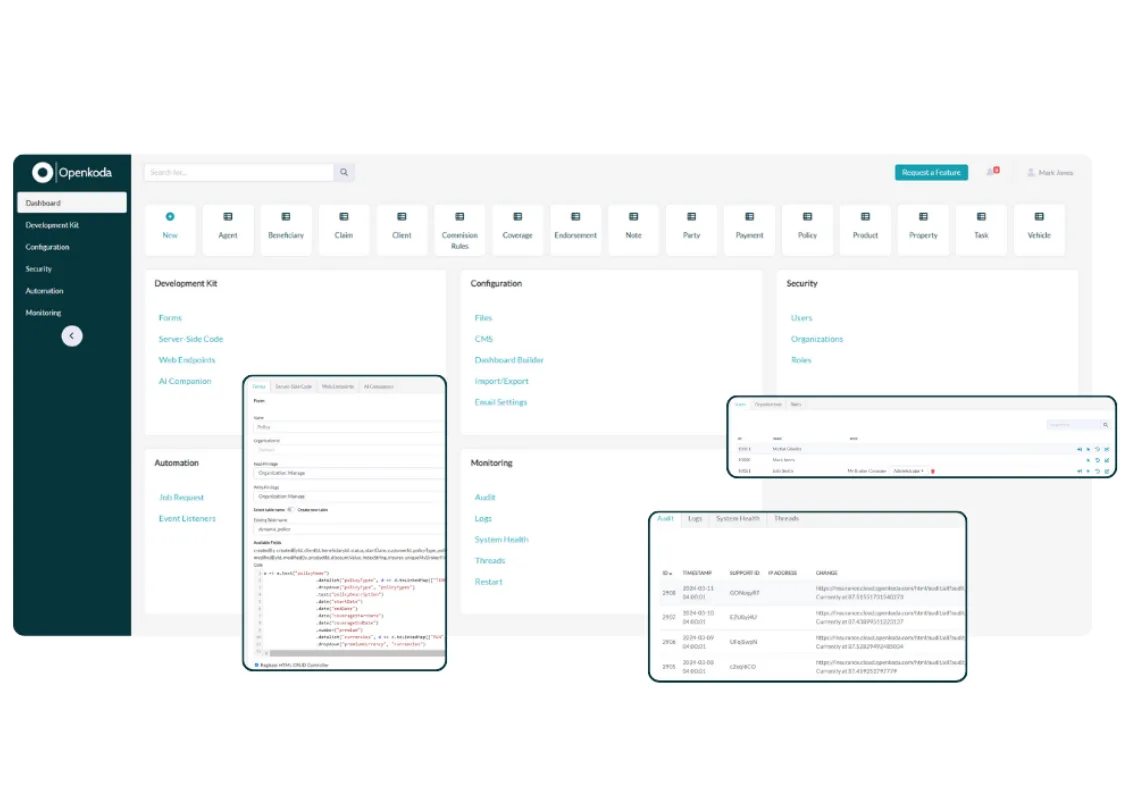
Task: Toggle the Create new table switch
Action: pyautogui.click(x=291, y=509)
